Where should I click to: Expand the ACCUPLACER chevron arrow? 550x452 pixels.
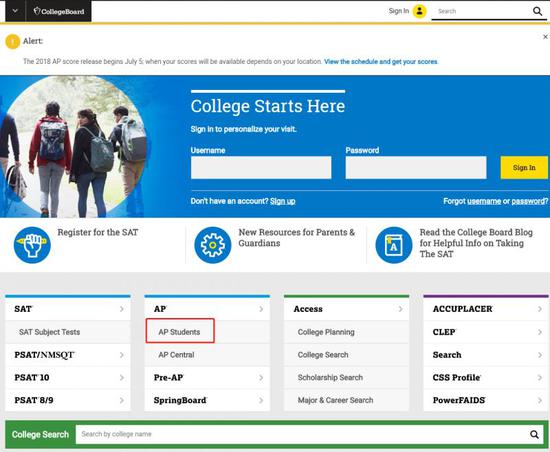(540, 309)
